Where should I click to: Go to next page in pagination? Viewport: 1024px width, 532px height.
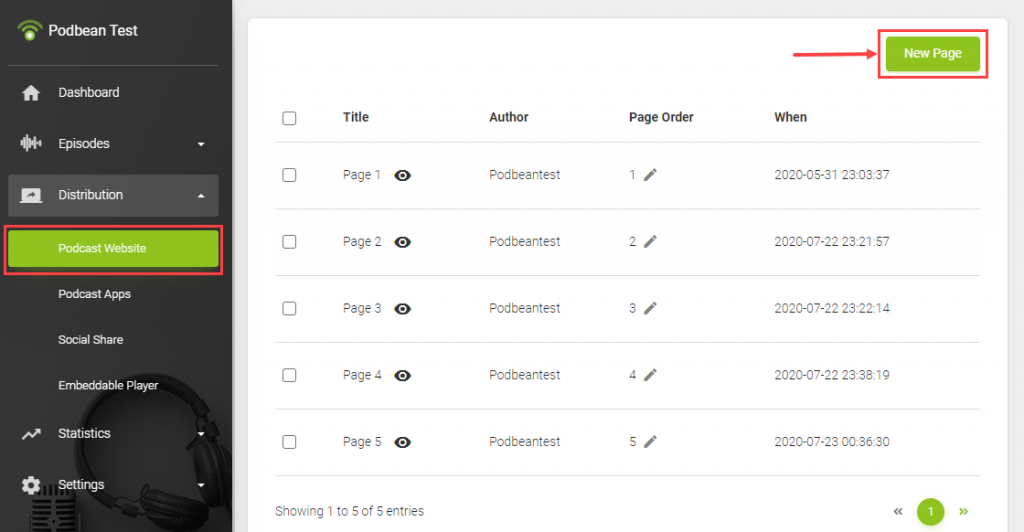click(x=963, y=511)
